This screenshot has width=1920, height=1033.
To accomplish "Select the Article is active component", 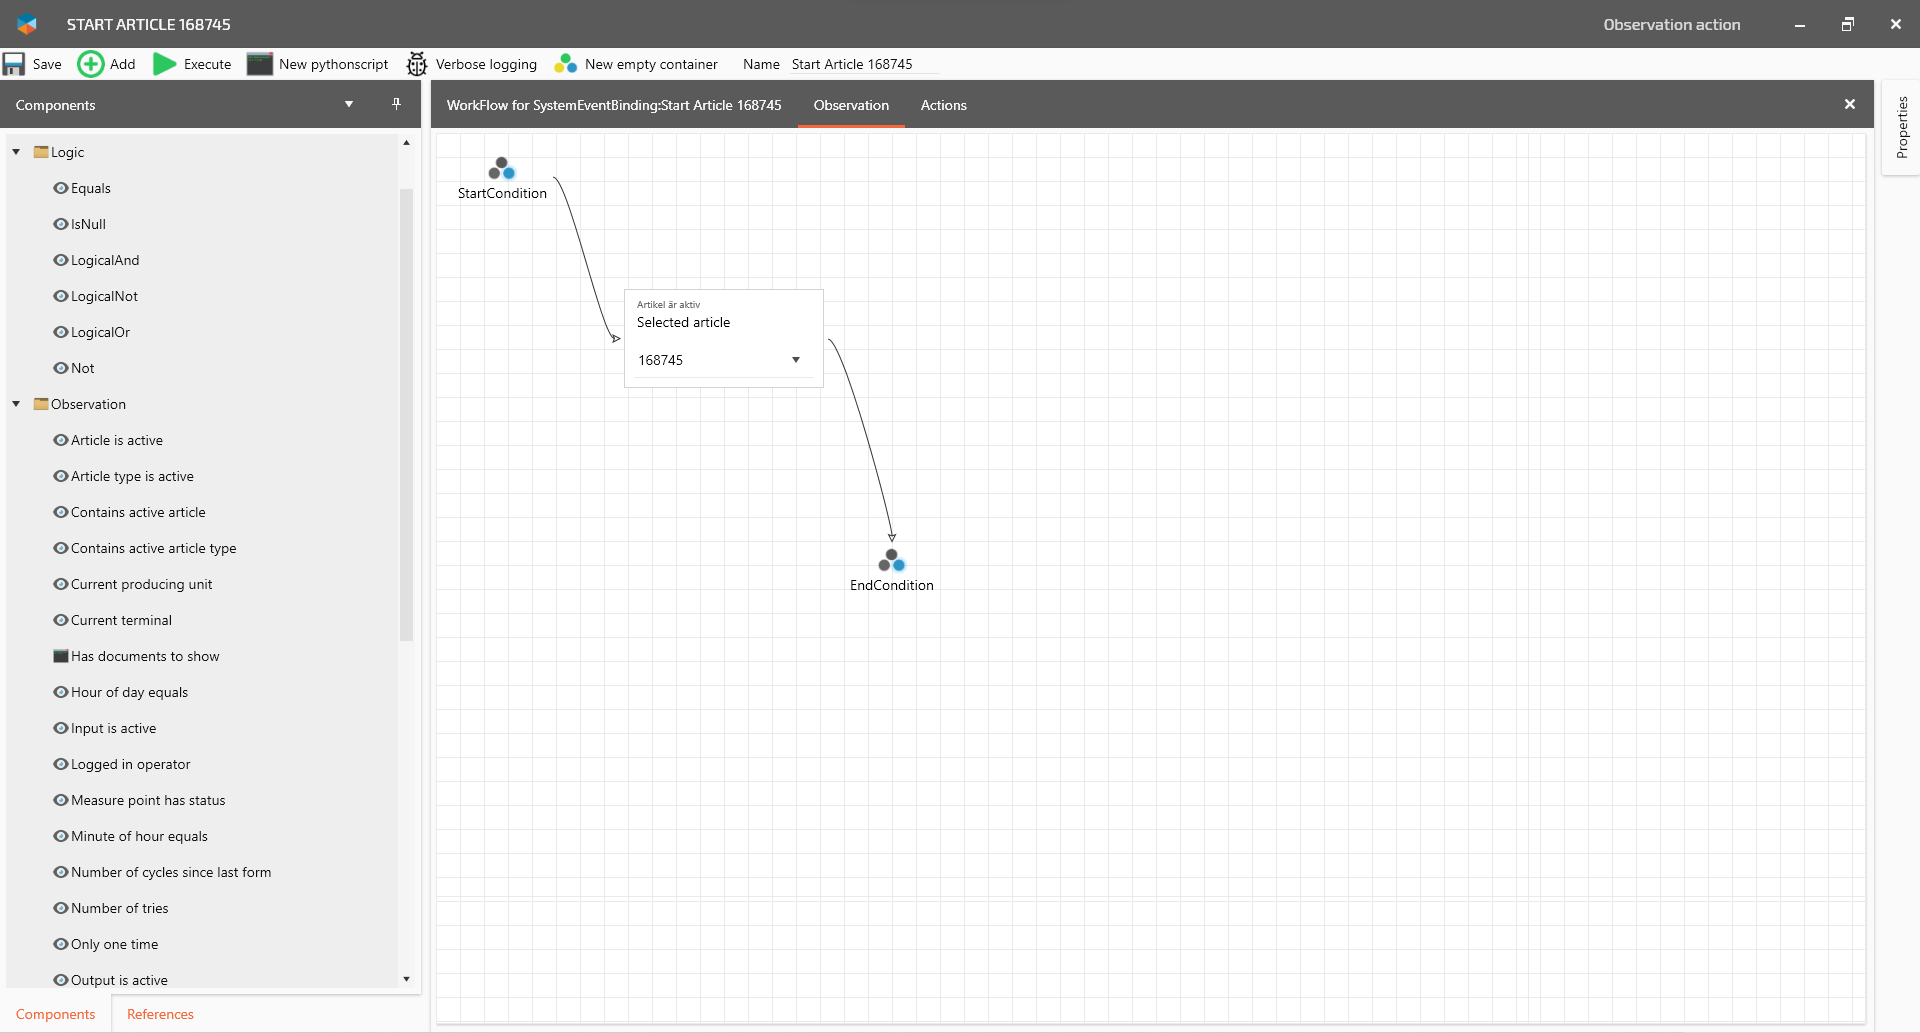I will (x=116, y=440).
